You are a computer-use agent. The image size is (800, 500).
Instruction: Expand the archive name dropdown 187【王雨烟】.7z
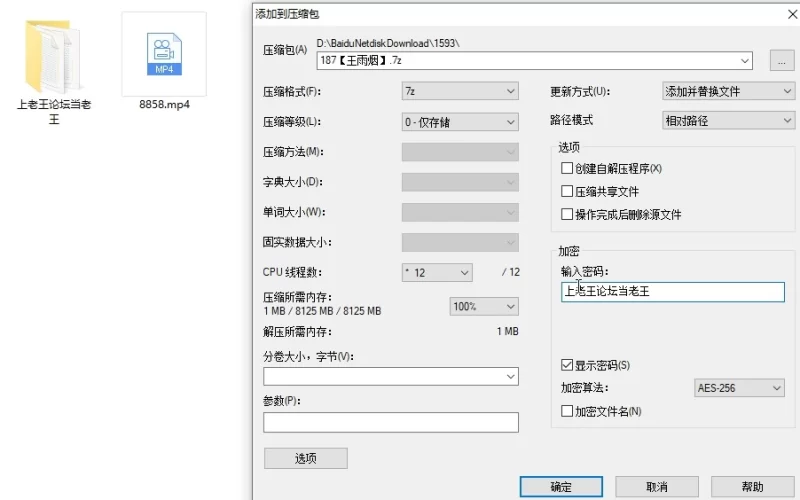pos(745,61)
